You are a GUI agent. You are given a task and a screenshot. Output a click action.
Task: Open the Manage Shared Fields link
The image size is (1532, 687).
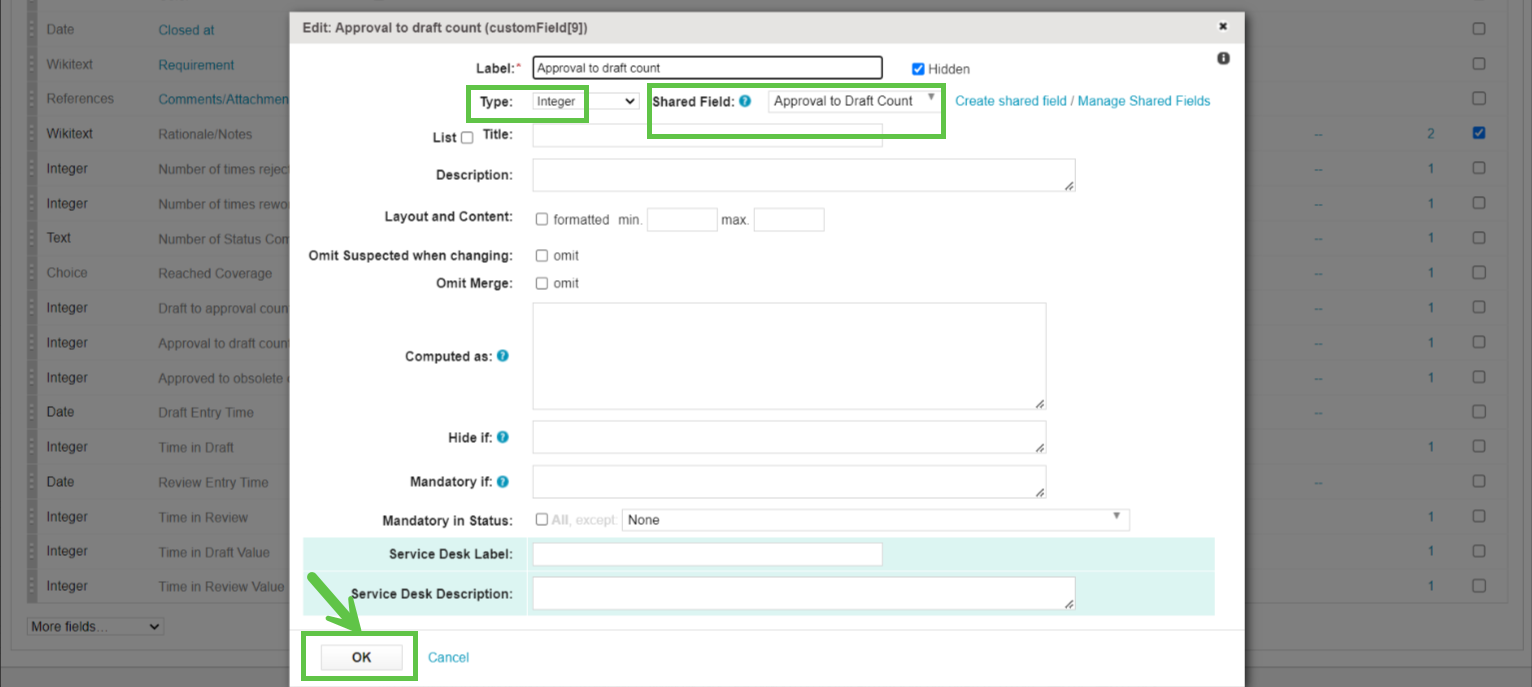click(1144, 101)
